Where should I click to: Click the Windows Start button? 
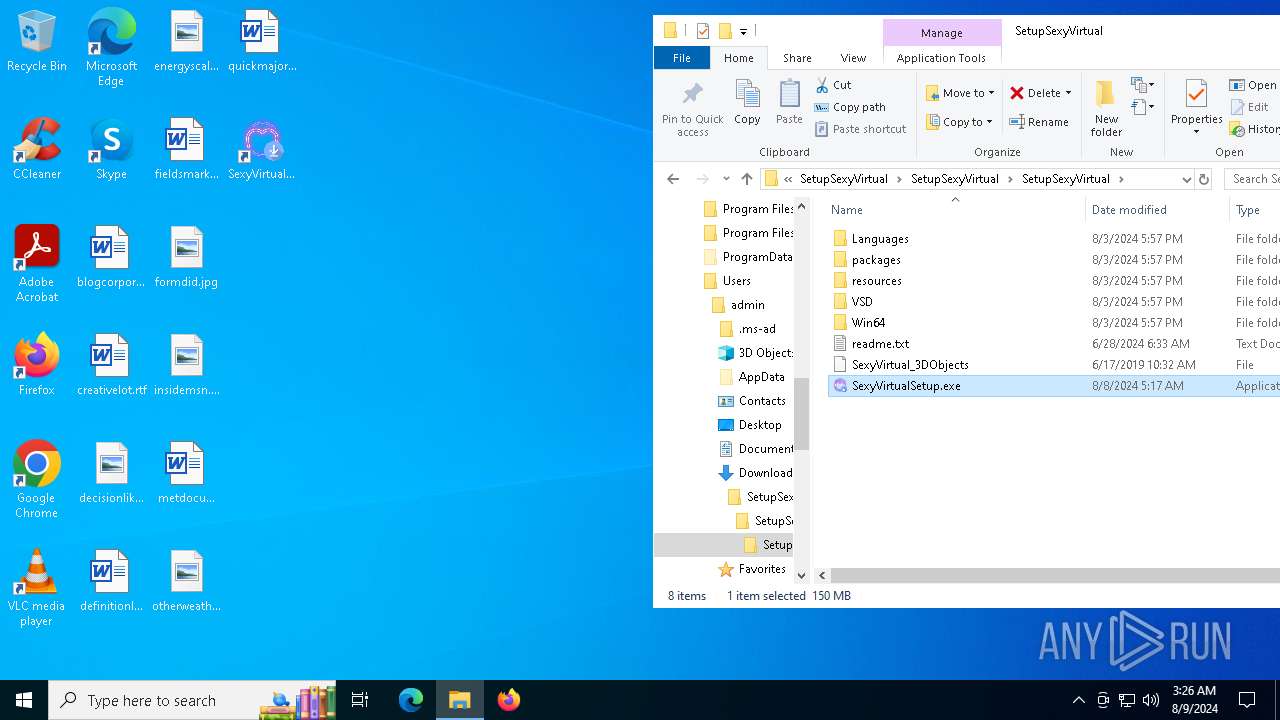point(24,700)
